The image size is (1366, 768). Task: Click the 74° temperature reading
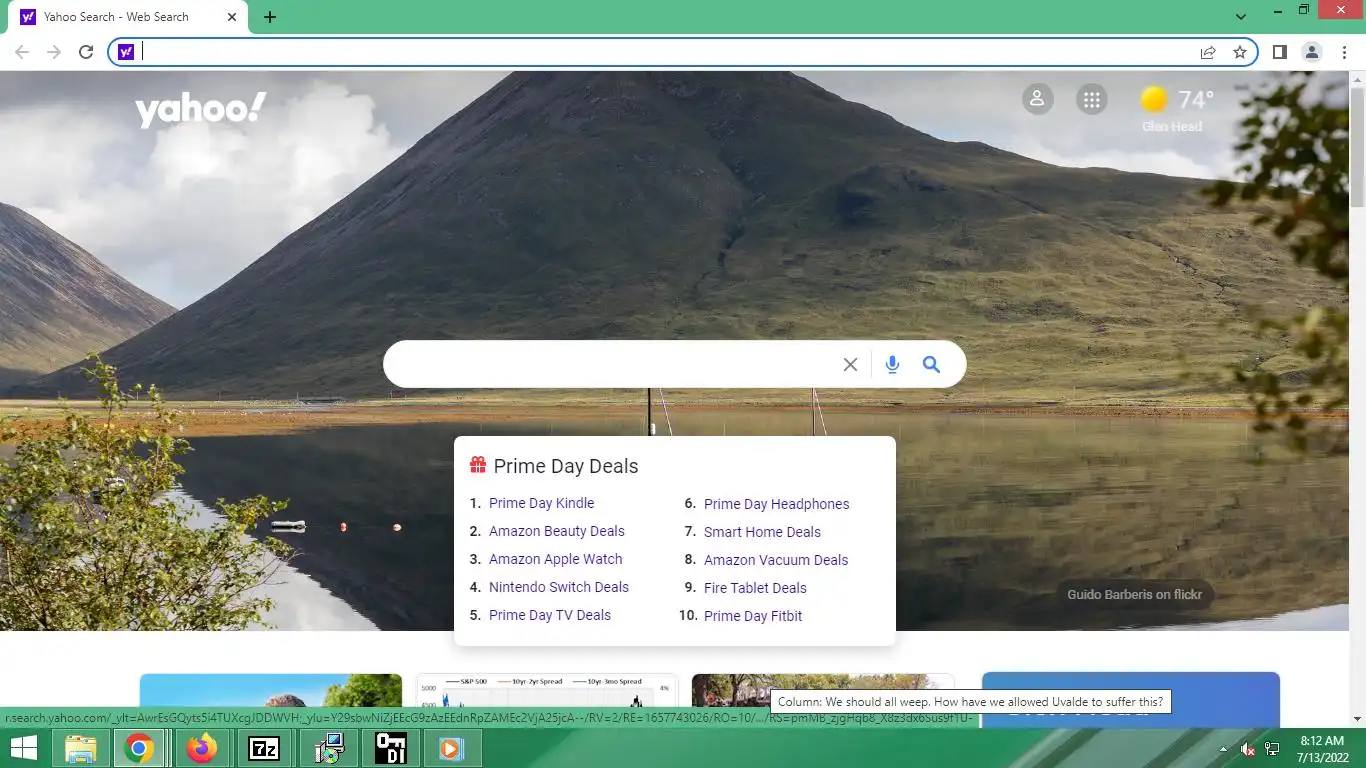pos(1195,99)
